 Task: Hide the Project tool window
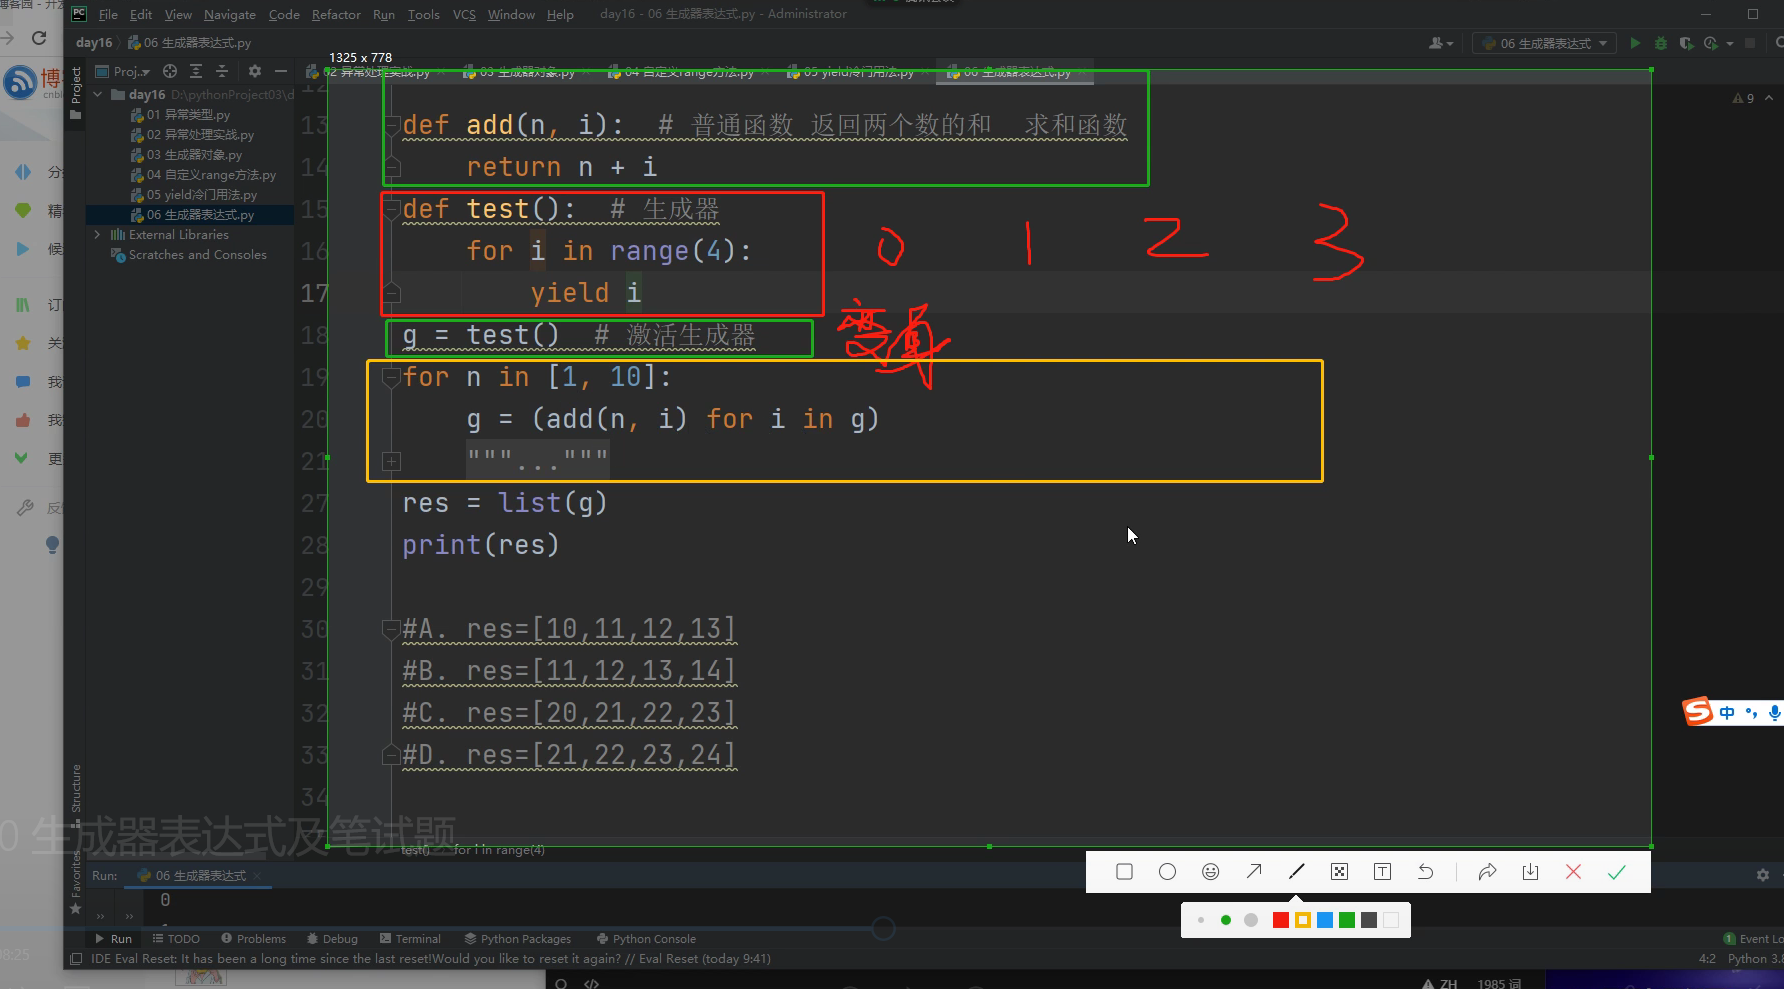[281, 71]
